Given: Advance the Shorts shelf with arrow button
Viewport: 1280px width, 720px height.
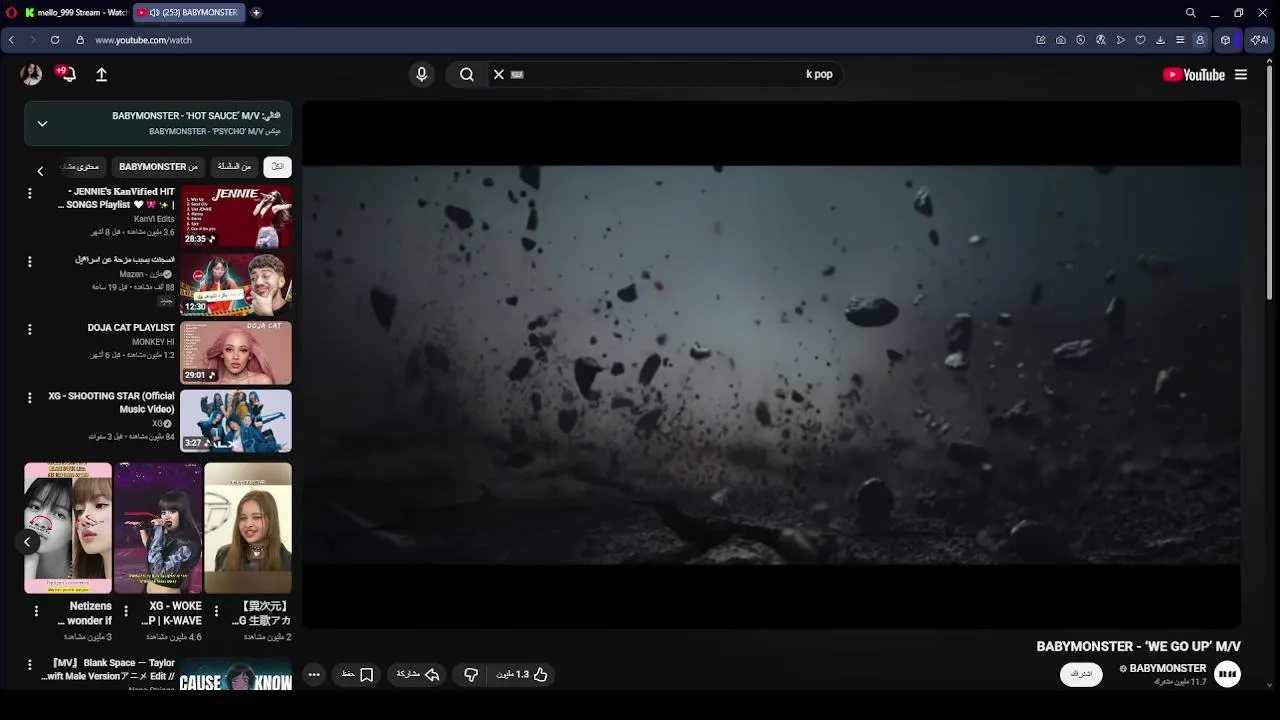Looking at the screenshot, I should click(27, 542).
